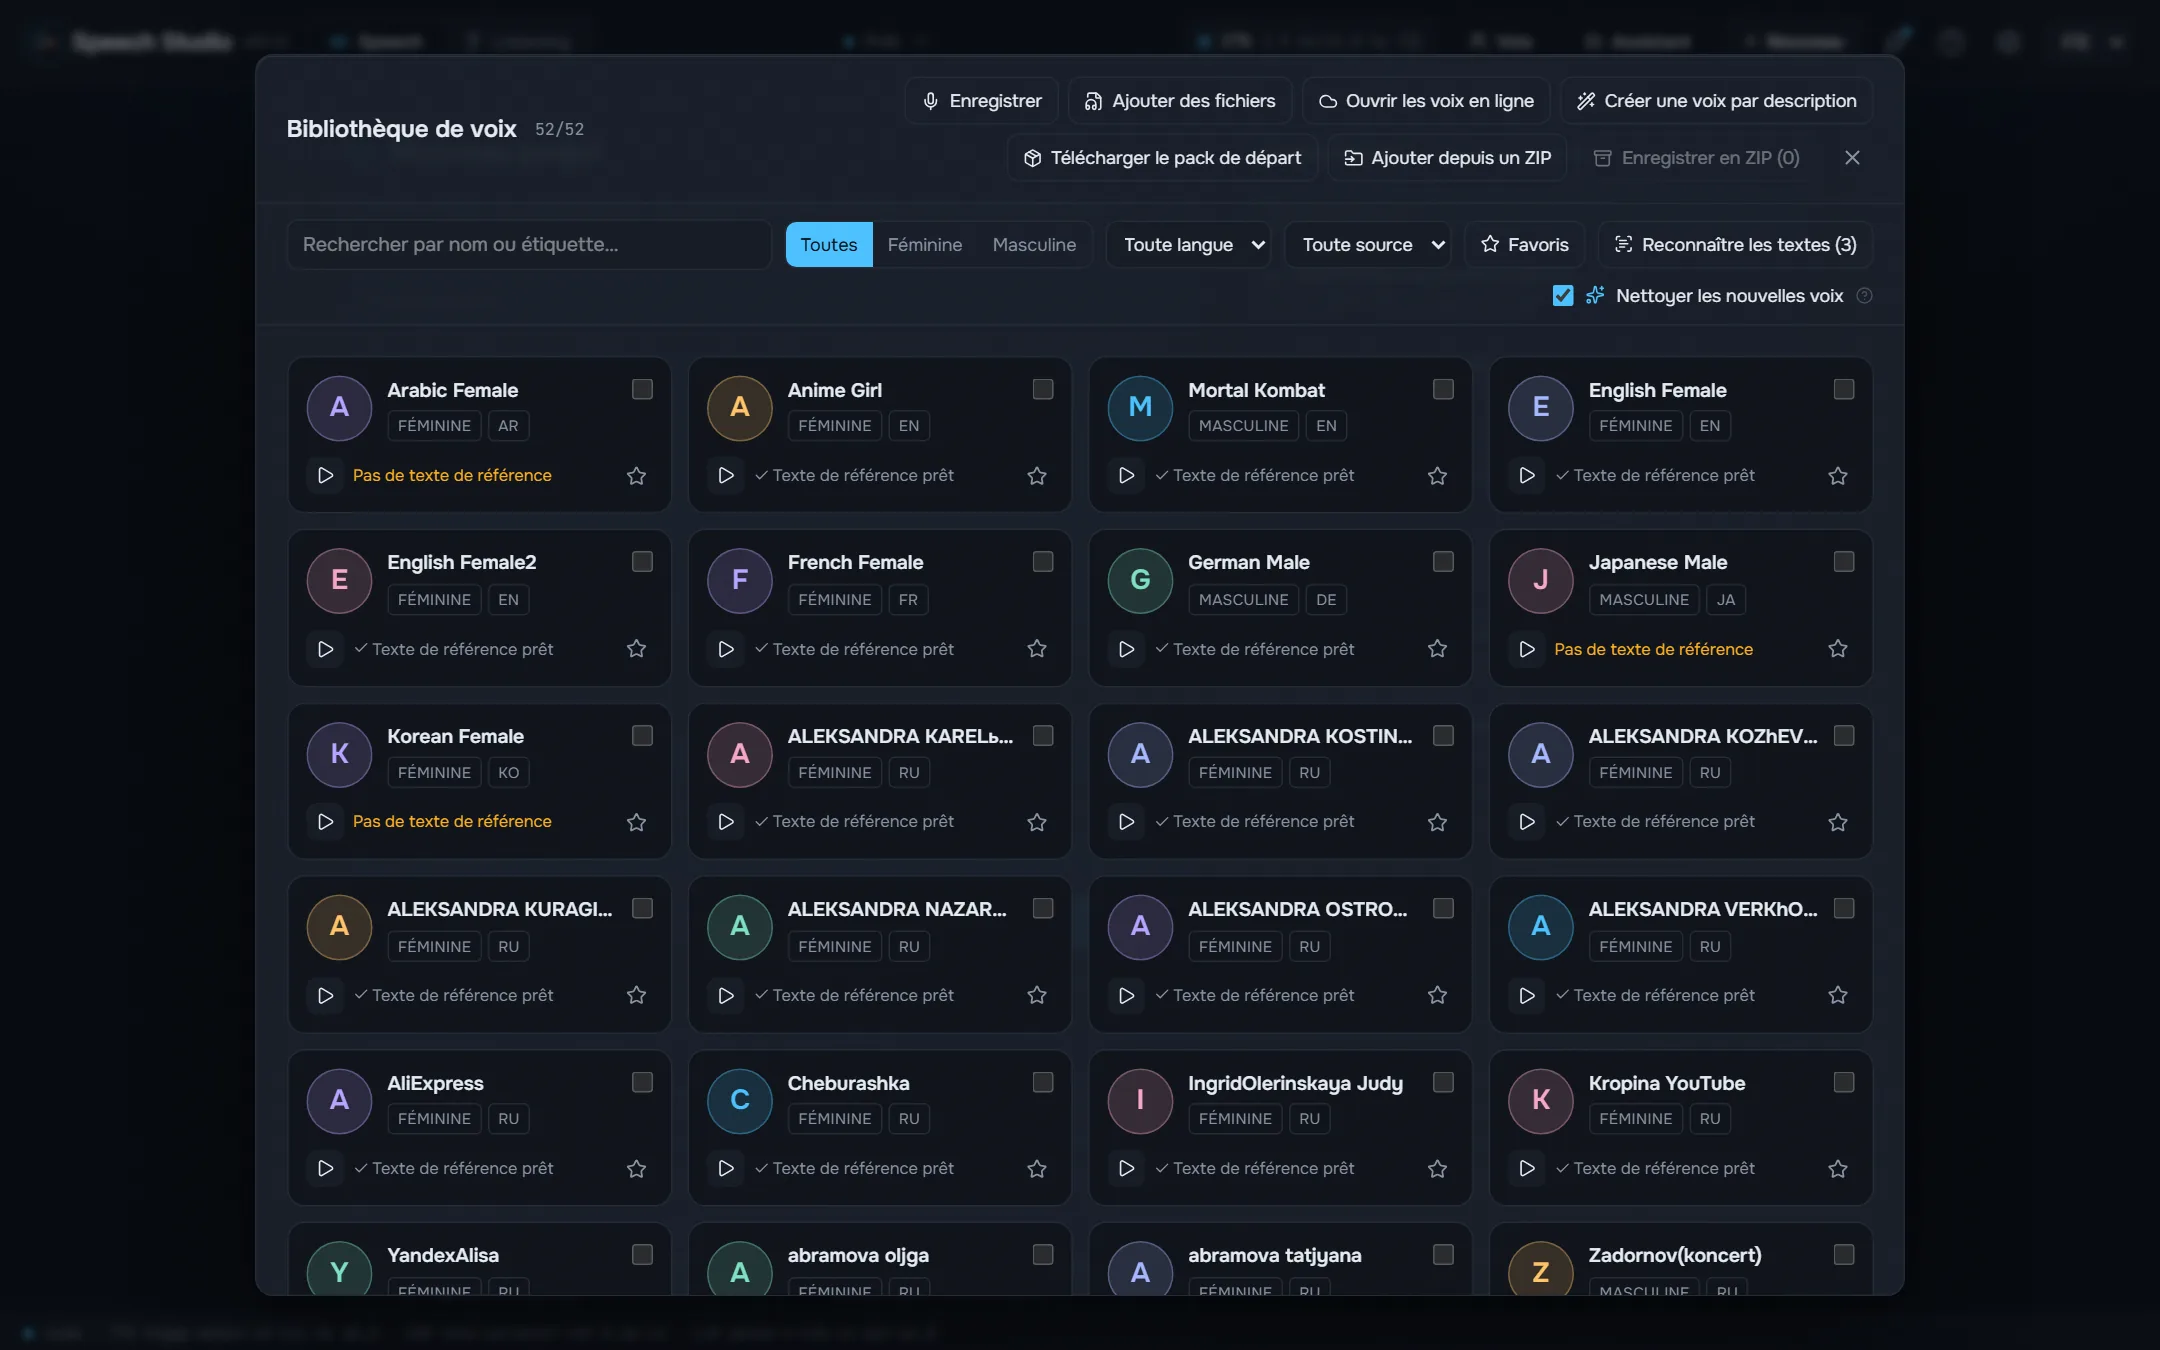Check the Japanese Male voice checkbox
Screen dimensions: 2160x1350
(1844, 562)
